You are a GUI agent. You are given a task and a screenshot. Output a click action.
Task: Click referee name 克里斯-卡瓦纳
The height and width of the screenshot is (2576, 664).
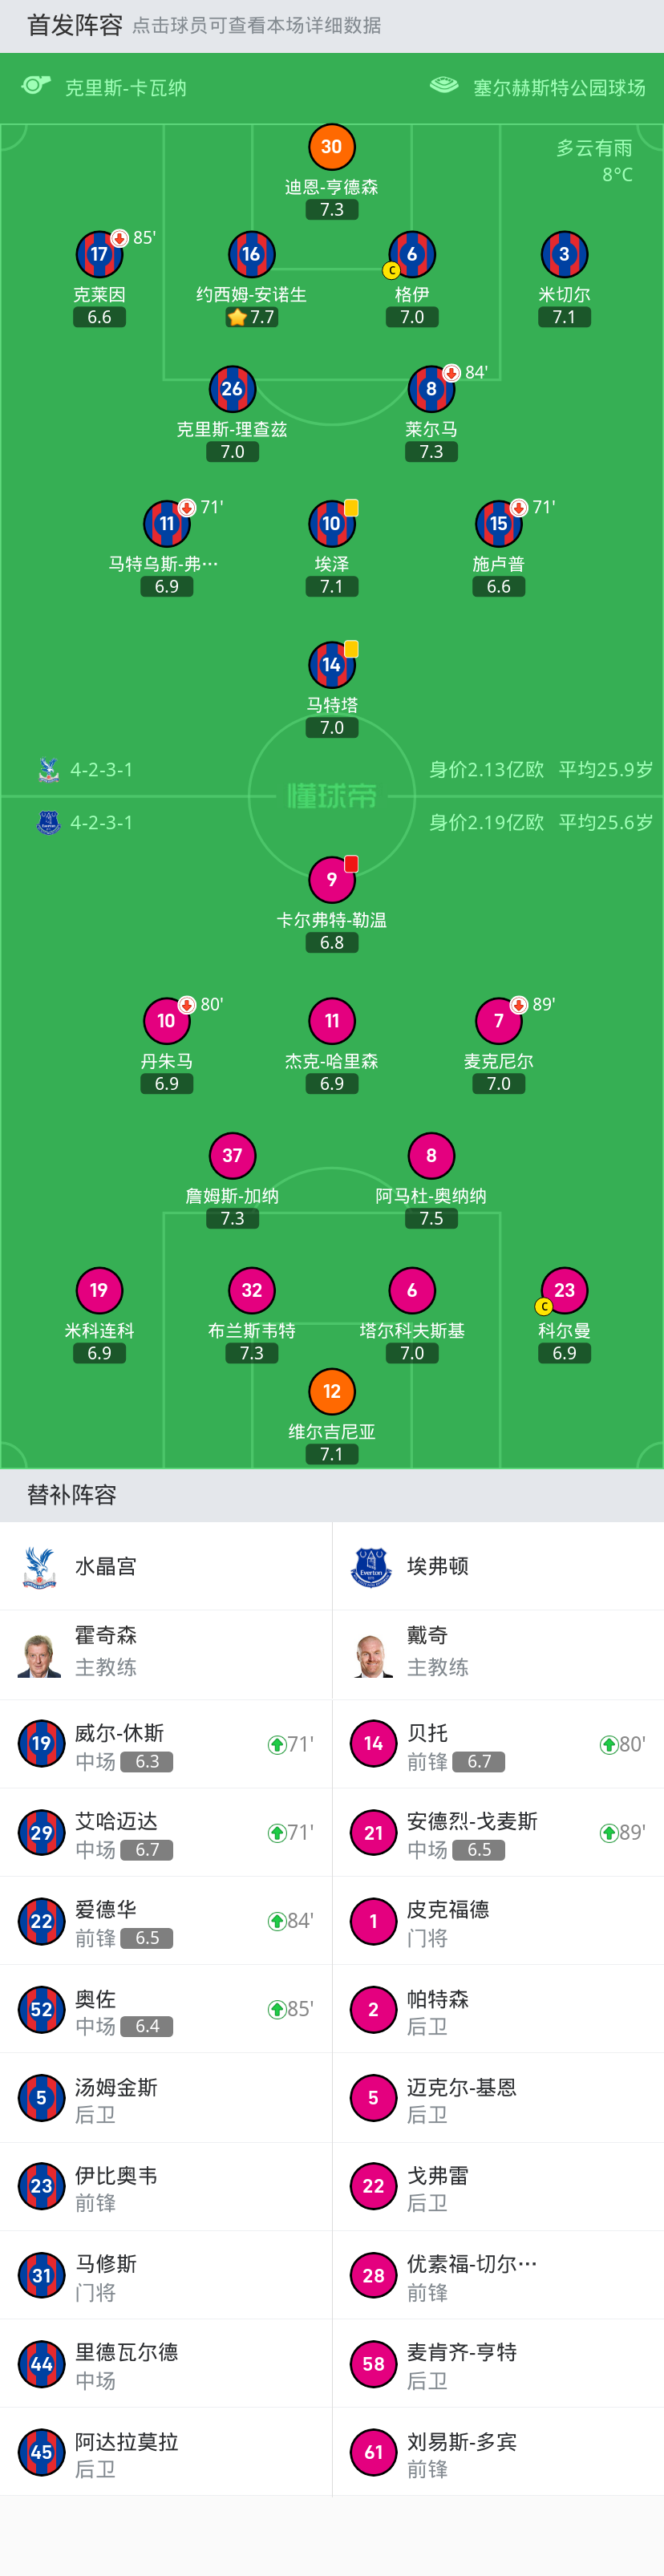[126, 88]
